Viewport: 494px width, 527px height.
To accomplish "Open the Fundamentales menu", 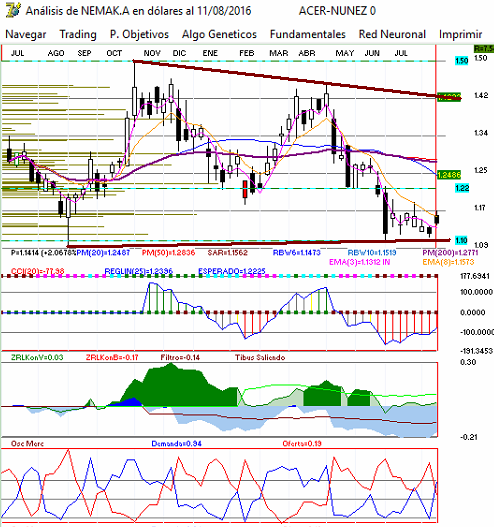I will (x=307, y=34).
